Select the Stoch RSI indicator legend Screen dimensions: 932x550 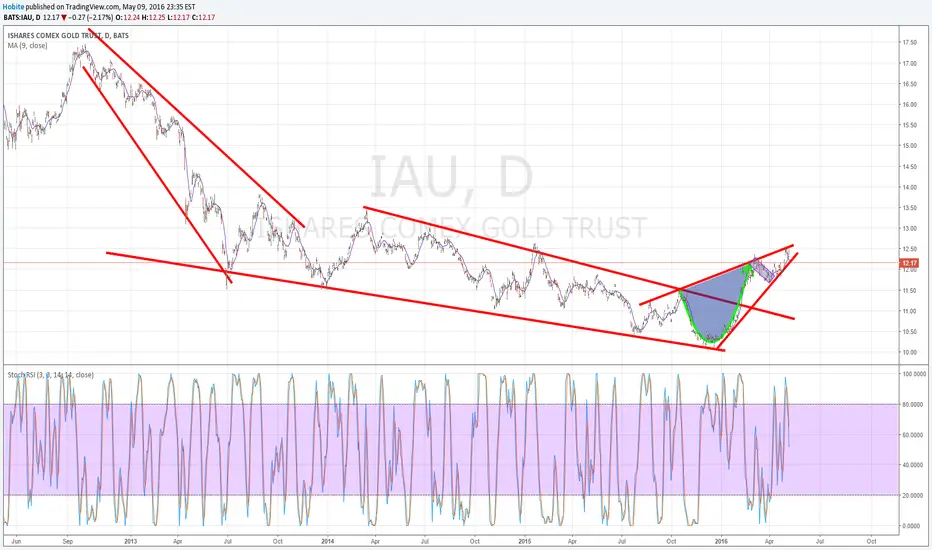pos(51,375)
